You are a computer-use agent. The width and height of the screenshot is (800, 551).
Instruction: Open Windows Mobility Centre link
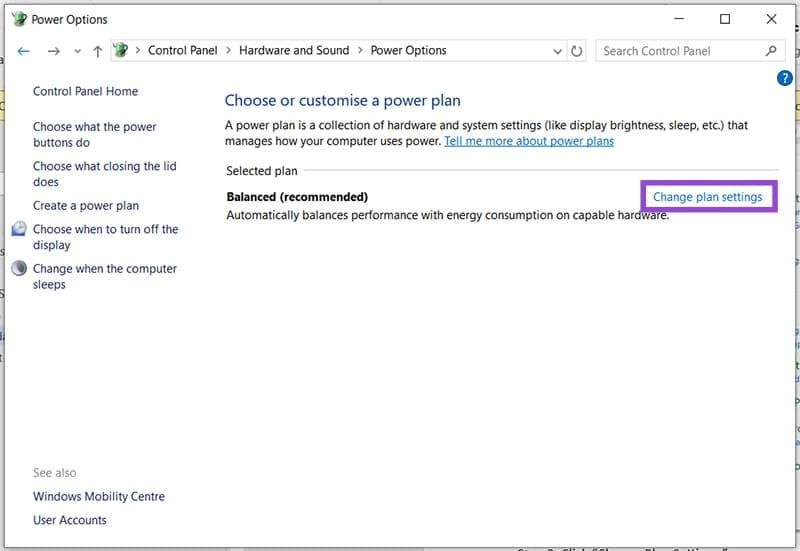[x=99, y=497]
